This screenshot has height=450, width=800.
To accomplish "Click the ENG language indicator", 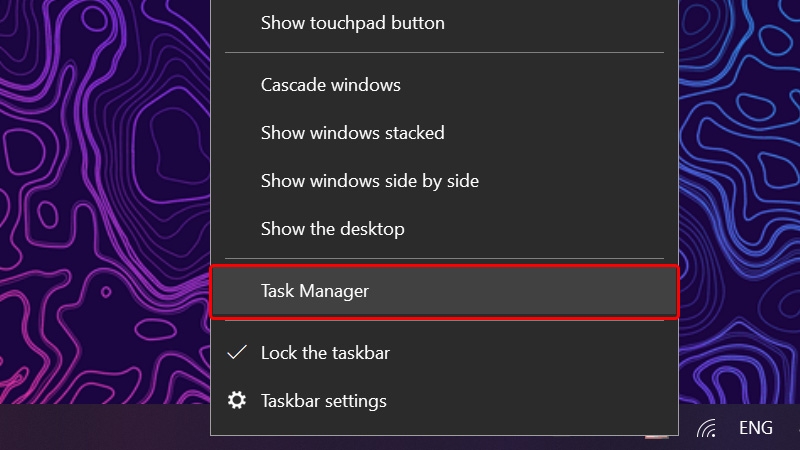I will coord(756,428).
